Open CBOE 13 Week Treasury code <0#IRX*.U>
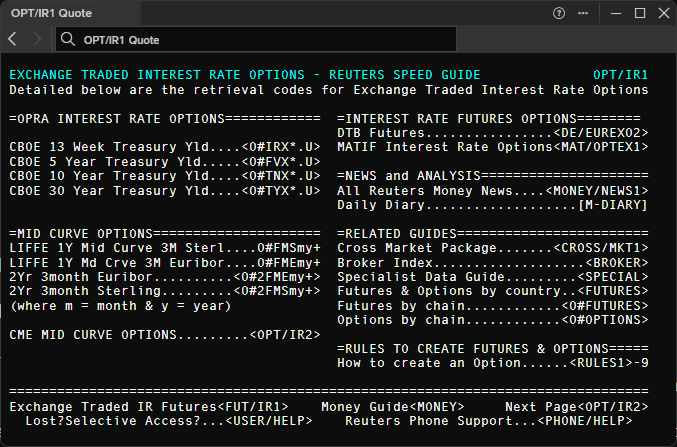Viewport: 677px width, 447px height. 281,147
